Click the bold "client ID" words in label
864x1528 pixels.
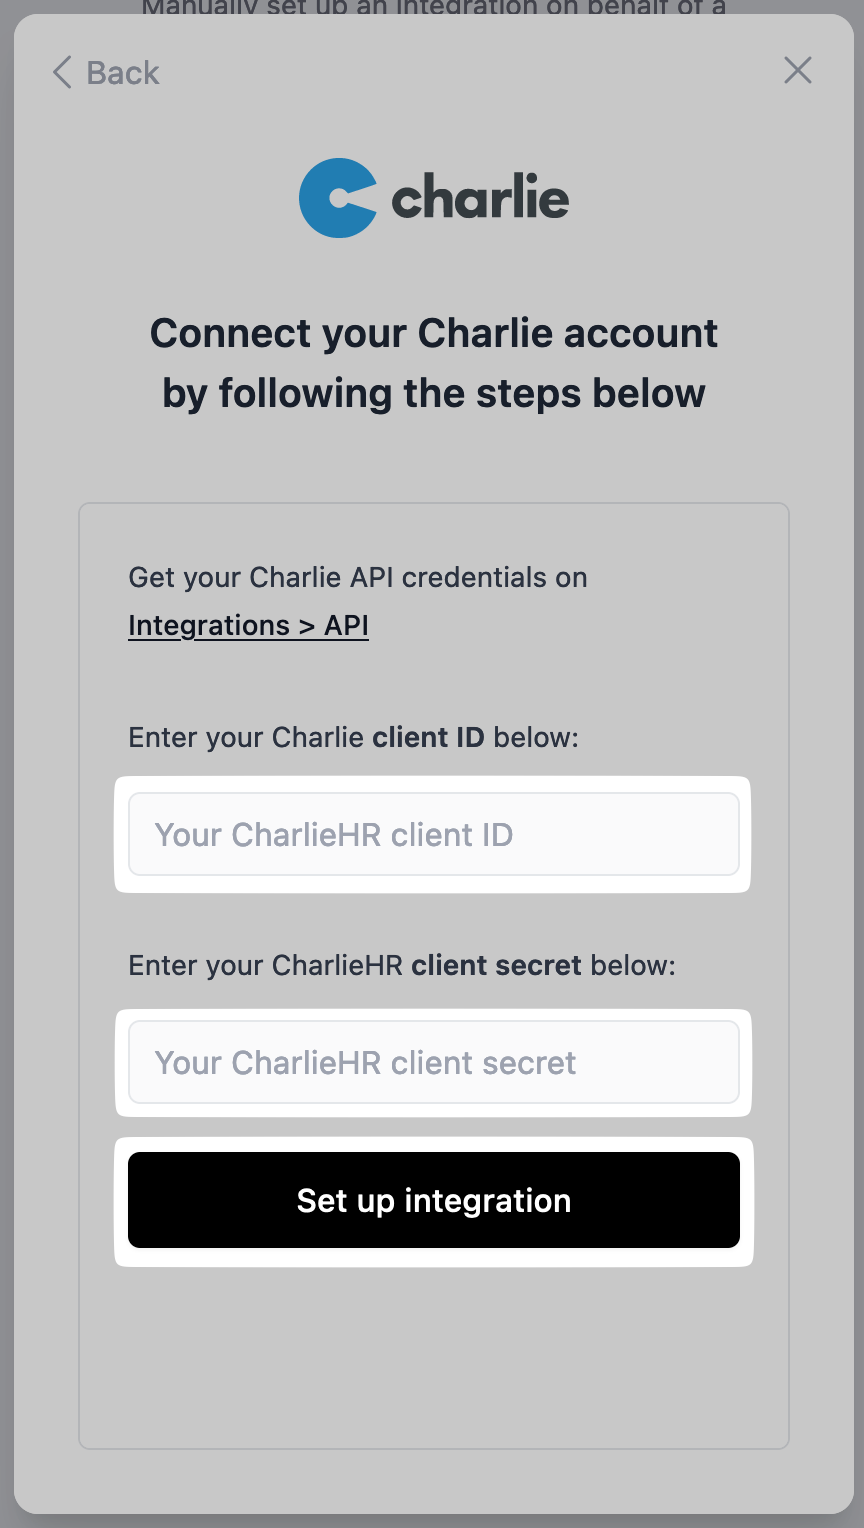click(428, 738)
